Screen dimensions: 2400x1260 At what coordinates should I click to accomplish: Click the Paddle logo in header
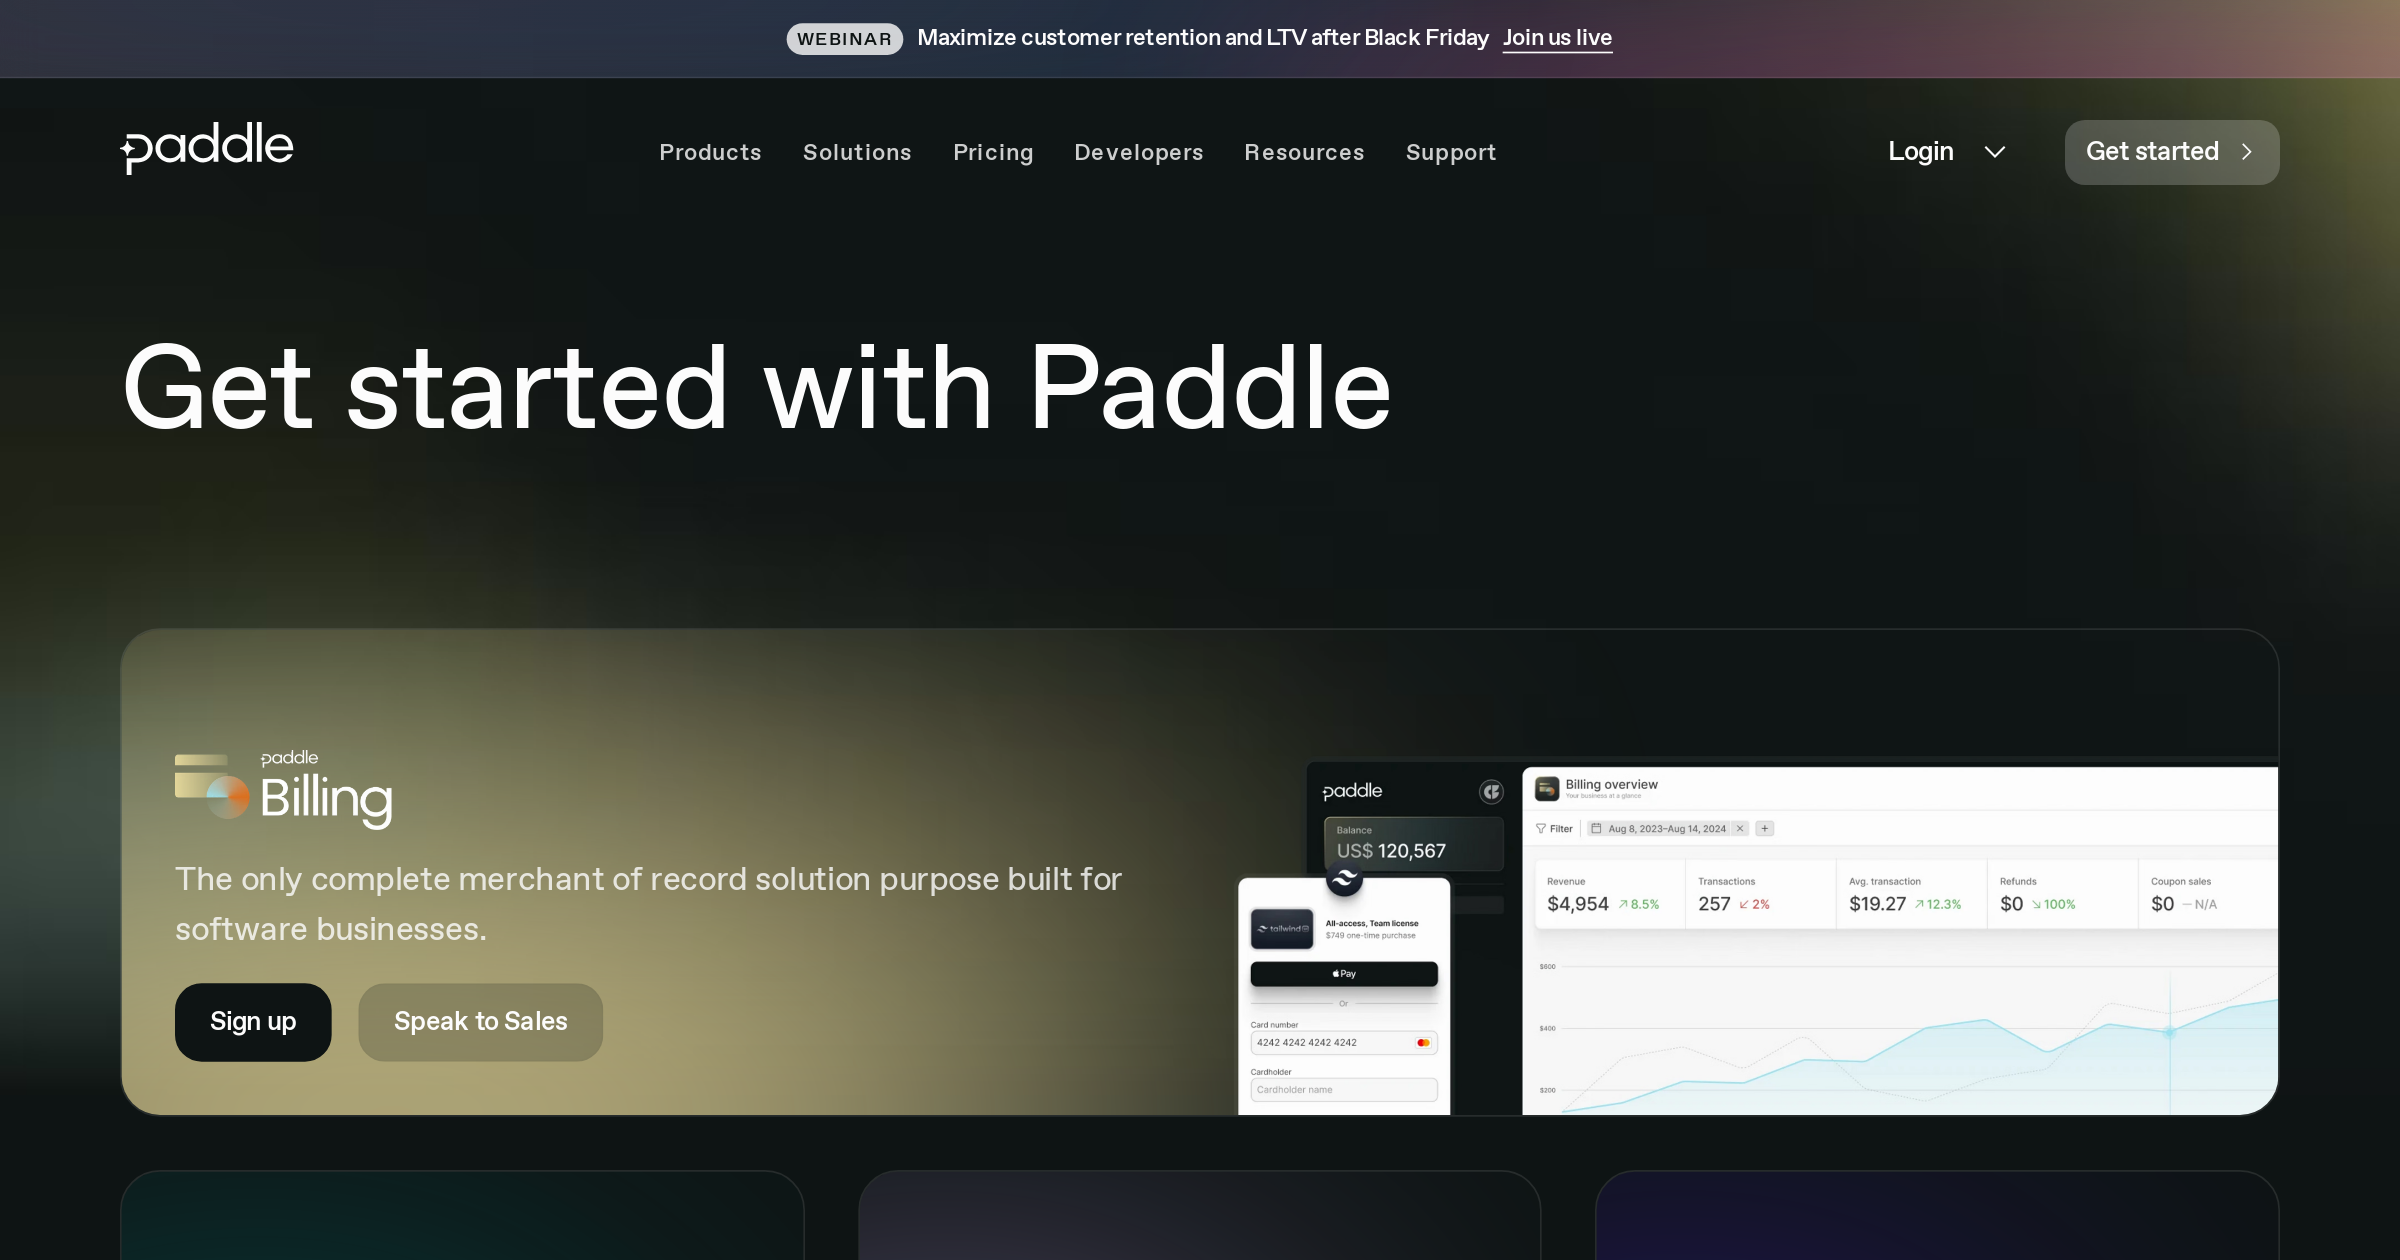[207, 149]
